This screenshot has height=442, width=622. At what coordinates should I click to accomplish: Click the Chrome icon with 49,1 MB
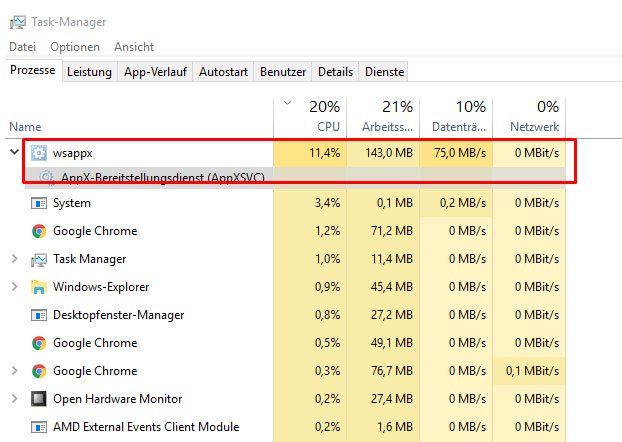point(39,343)
